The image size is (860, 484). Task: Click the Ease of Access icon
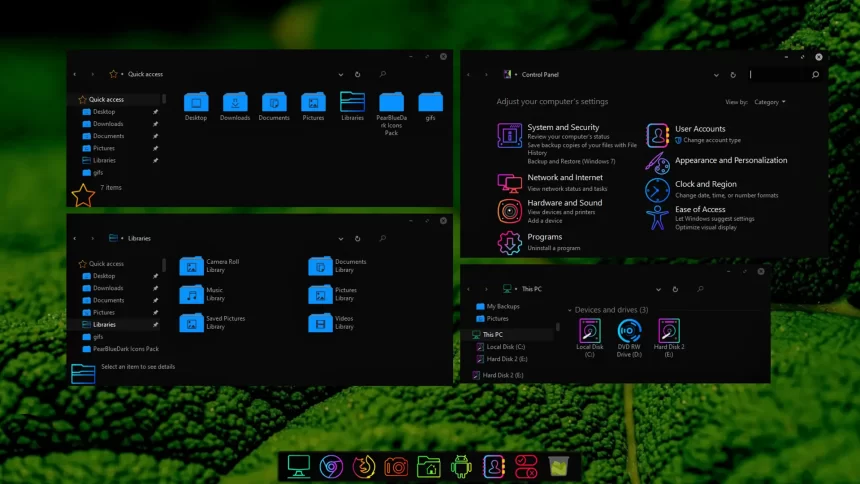(x=657, y=217)
